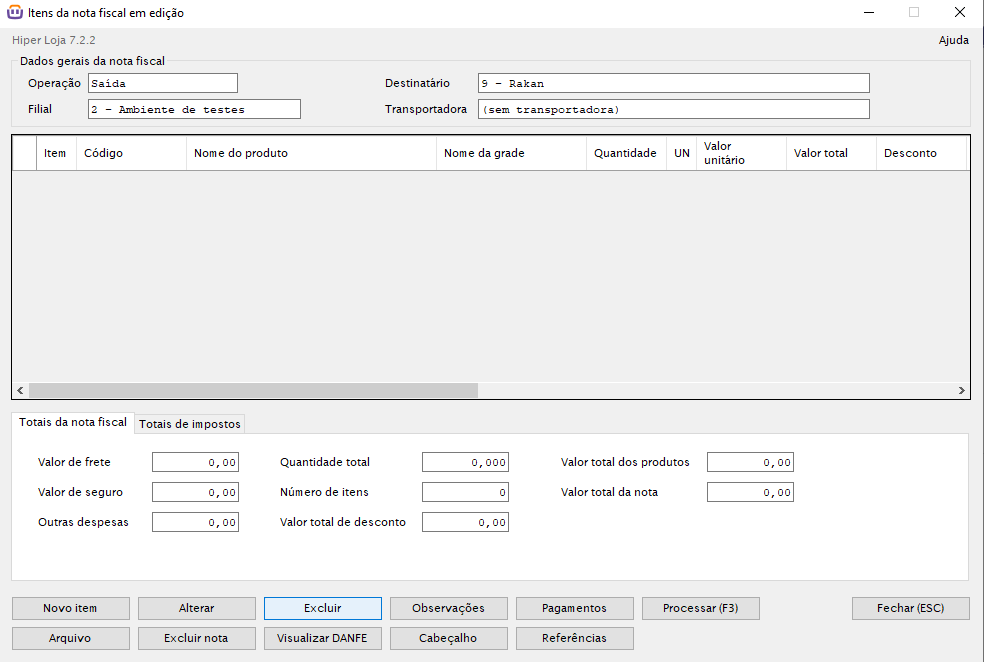This screenshot has width=984, height=662.
Task: Switch to Totais de impostos tab
Action: tap(190, 424)
